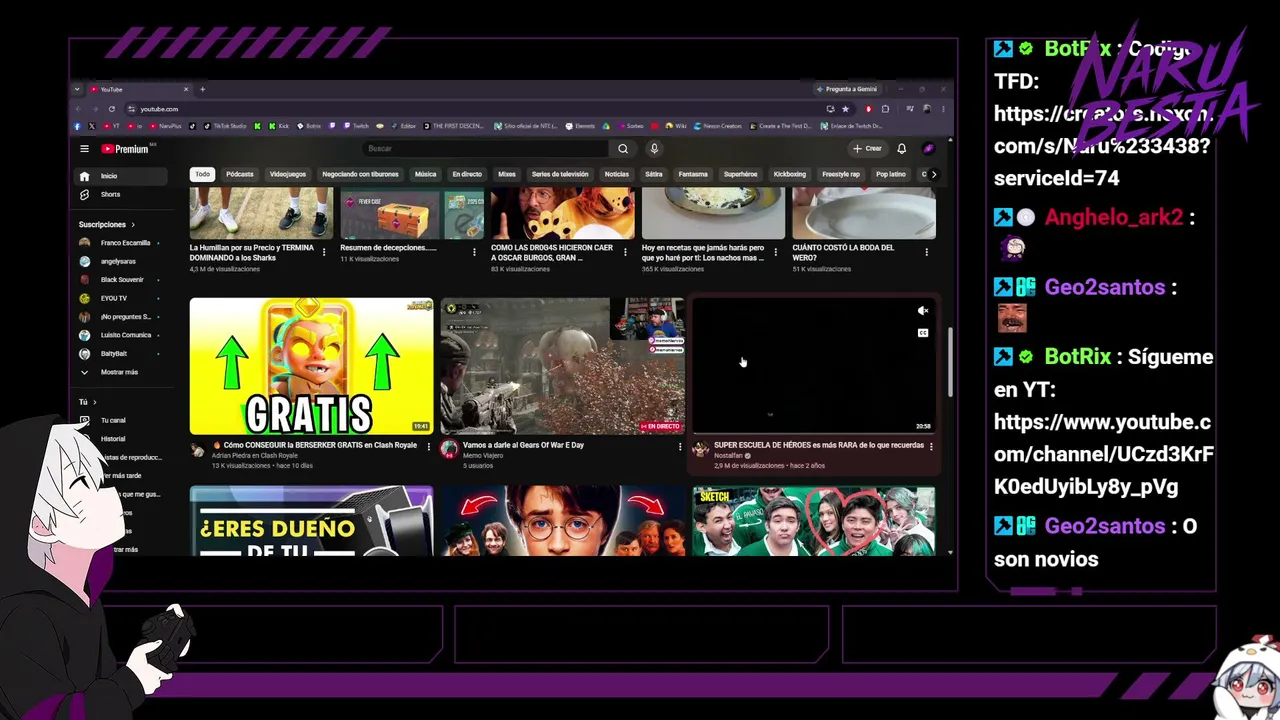This screenshot has width=1280, height=720.
Task: Expand the Tú section
Action: (x=88, y=402)
